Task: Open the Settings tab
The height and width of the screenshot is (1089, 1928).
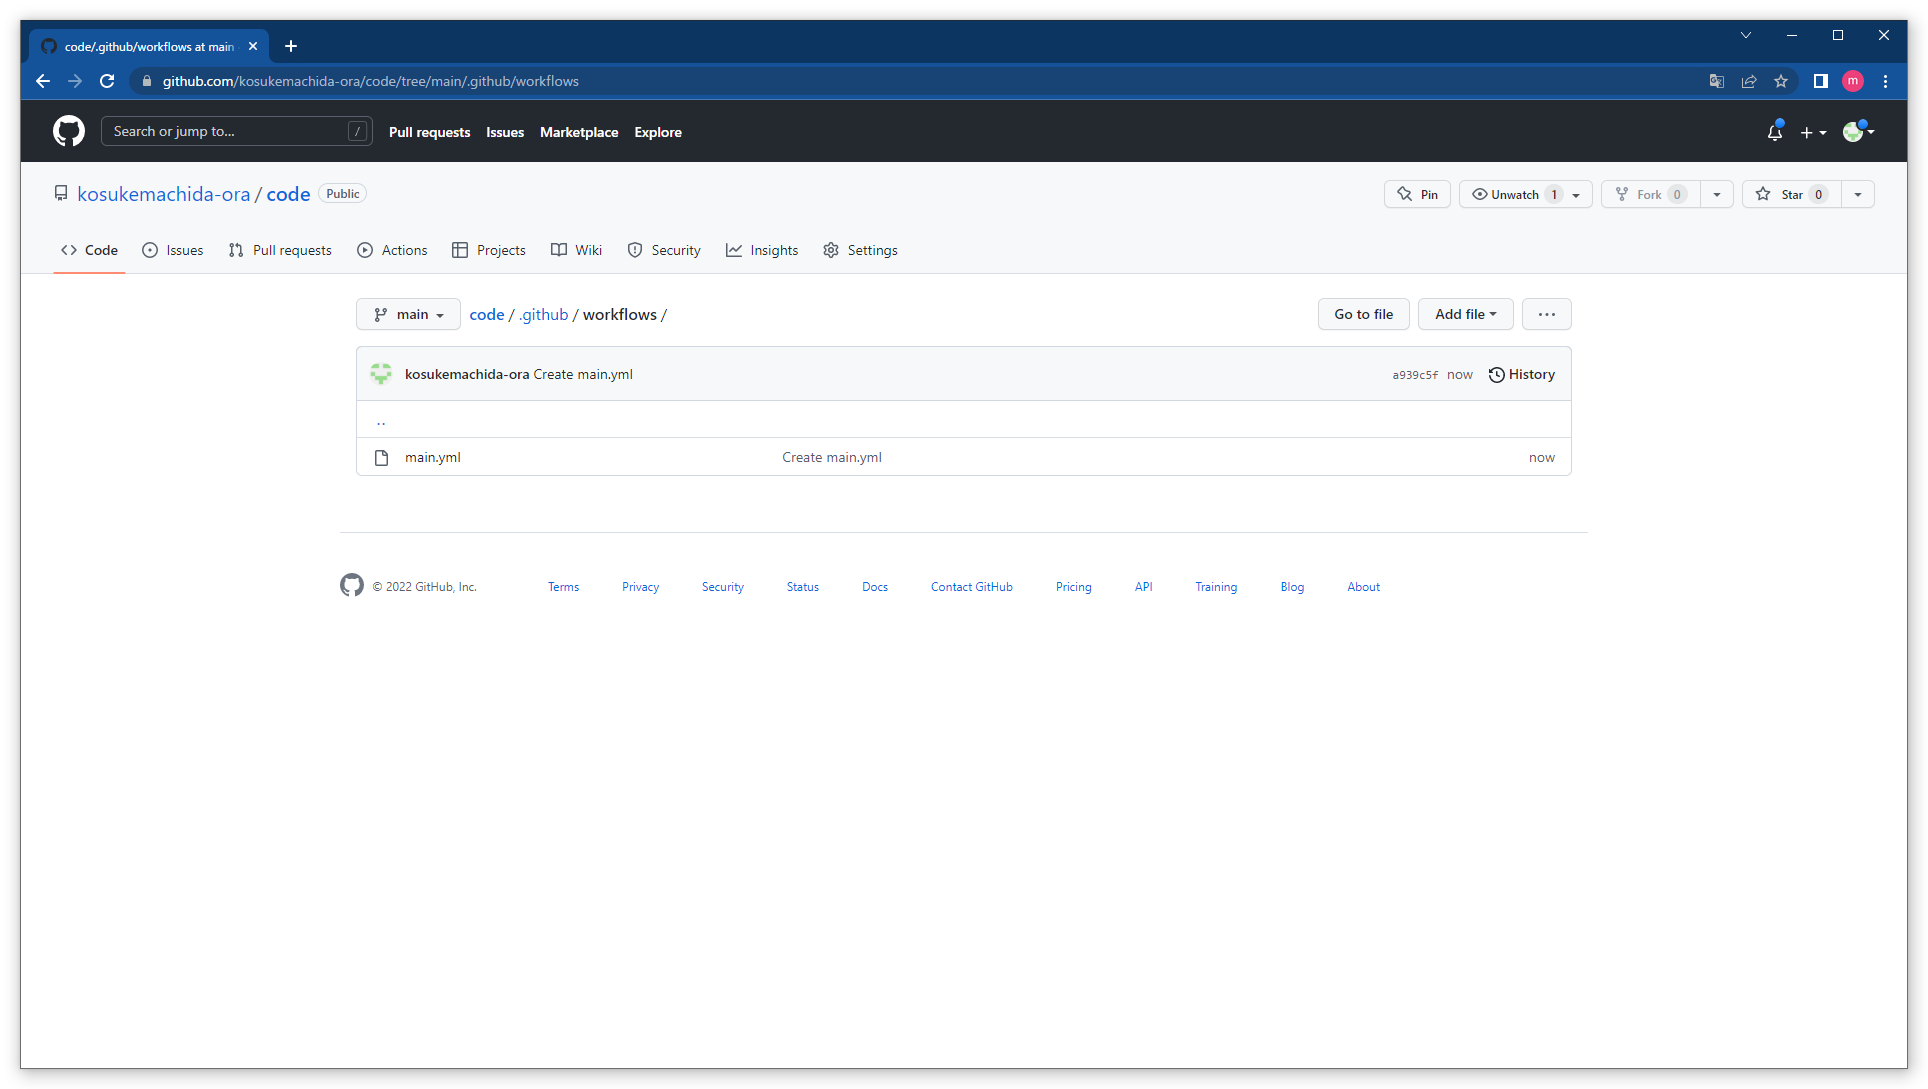Action: pos(860,250)
